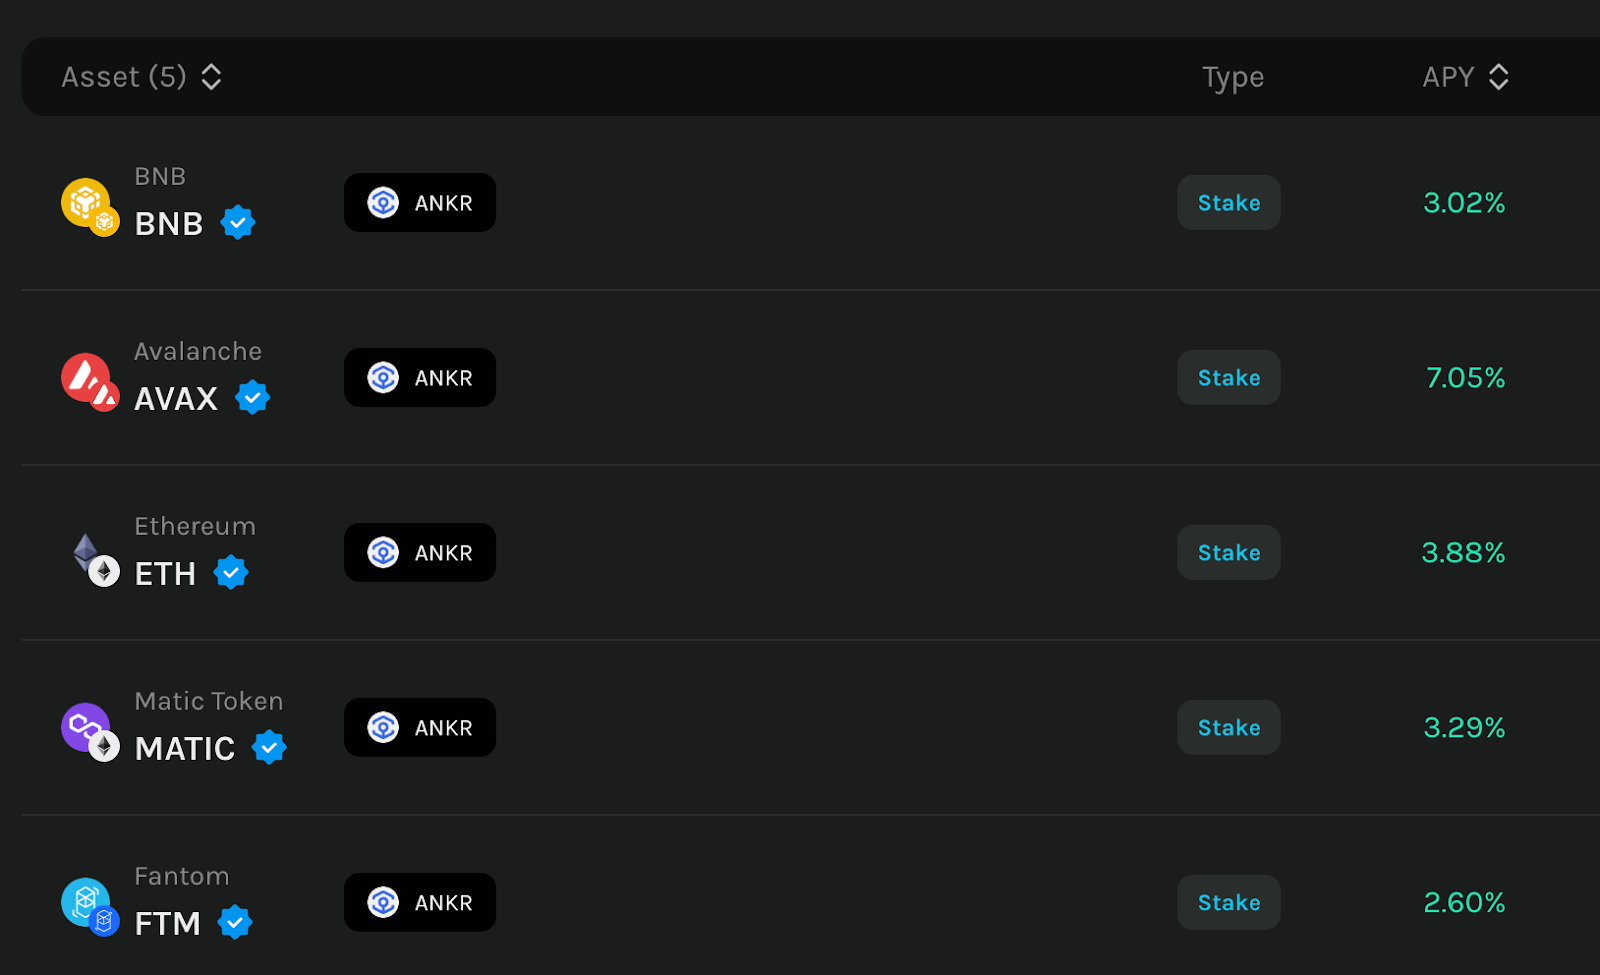Viewport: 1600px width, 975px height.
Task: Sort the list by Asset column
Action: [141, 77]
